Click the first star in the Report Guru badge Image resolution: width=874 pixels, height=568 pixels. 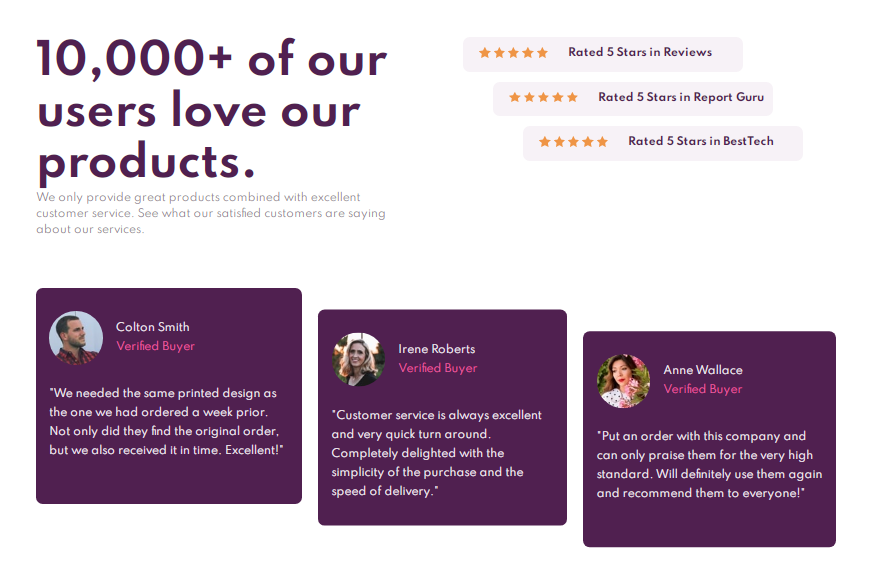coord(515,98)
